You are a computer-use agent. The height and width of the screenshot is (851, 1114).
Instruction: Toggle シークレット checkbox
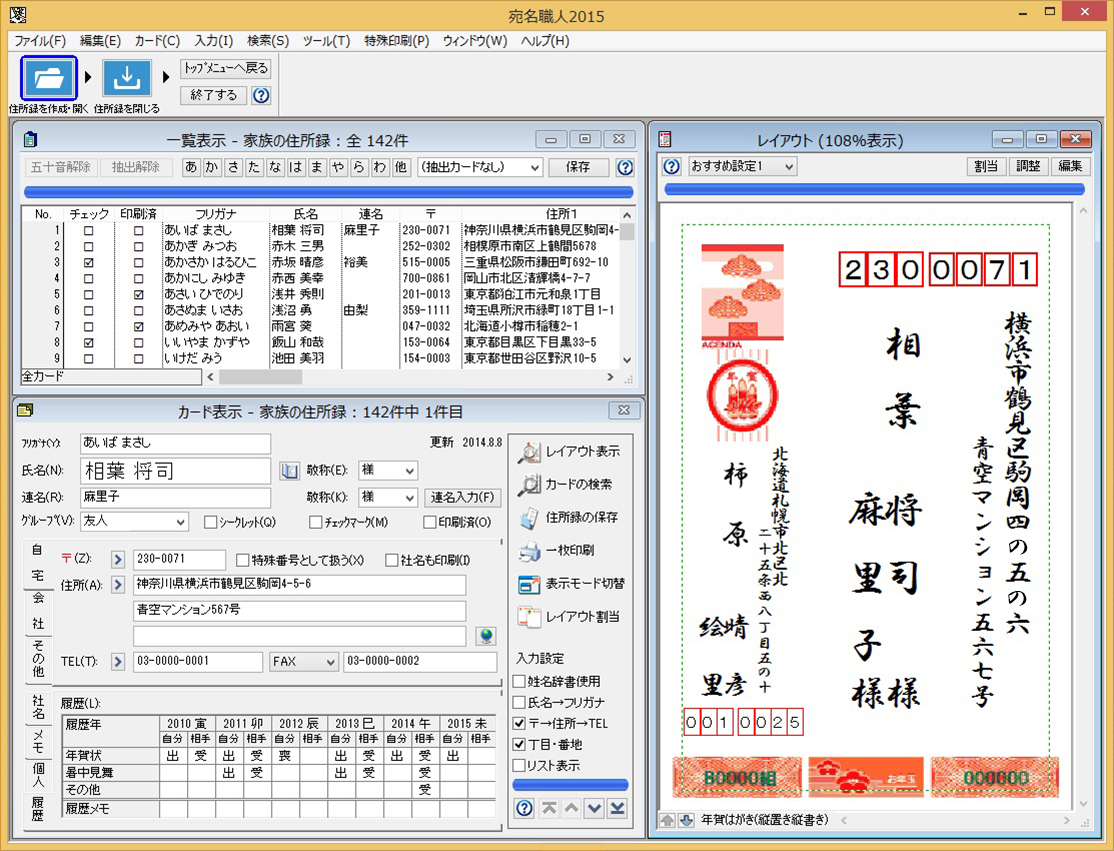coord(210,522)
